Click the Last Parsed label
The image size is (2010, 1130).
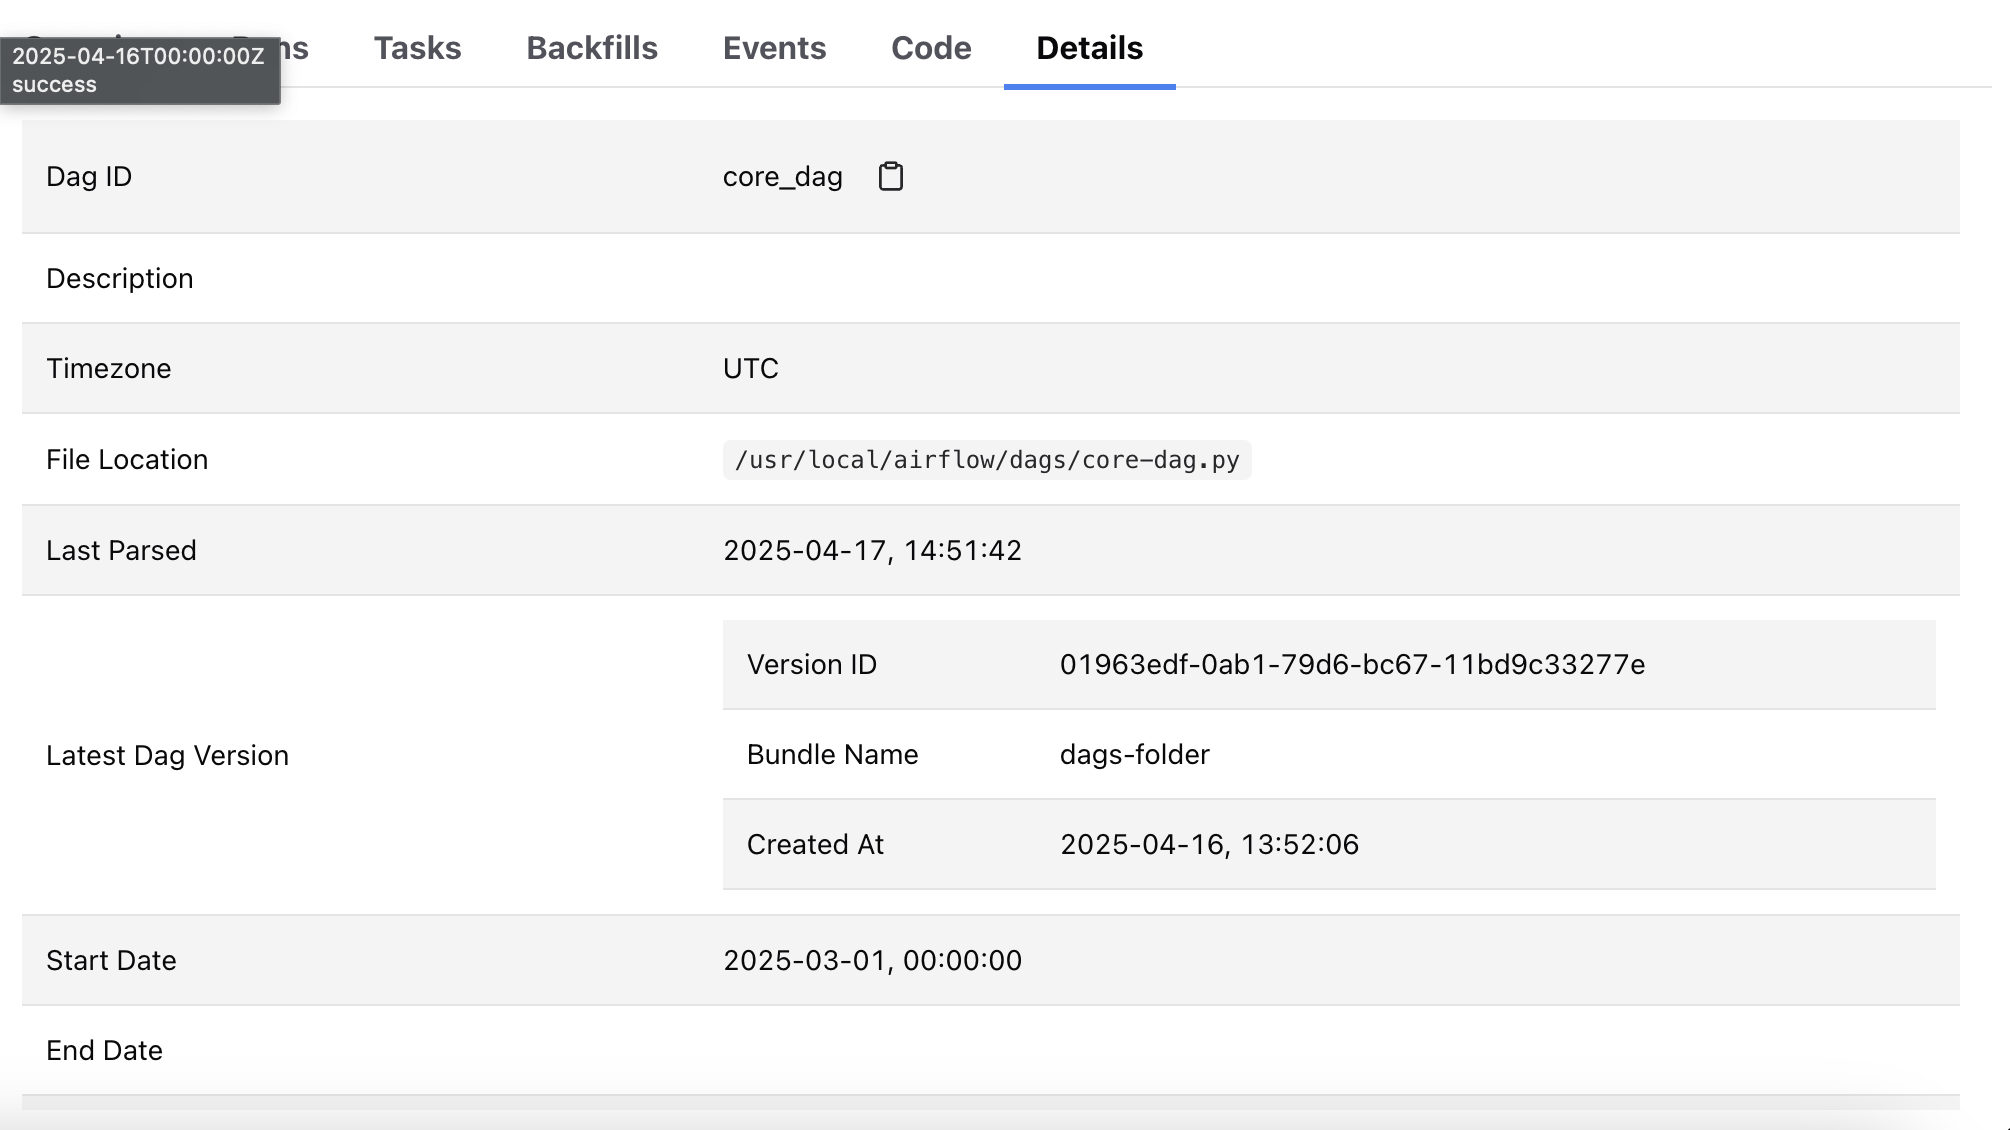tap(121, 551)
